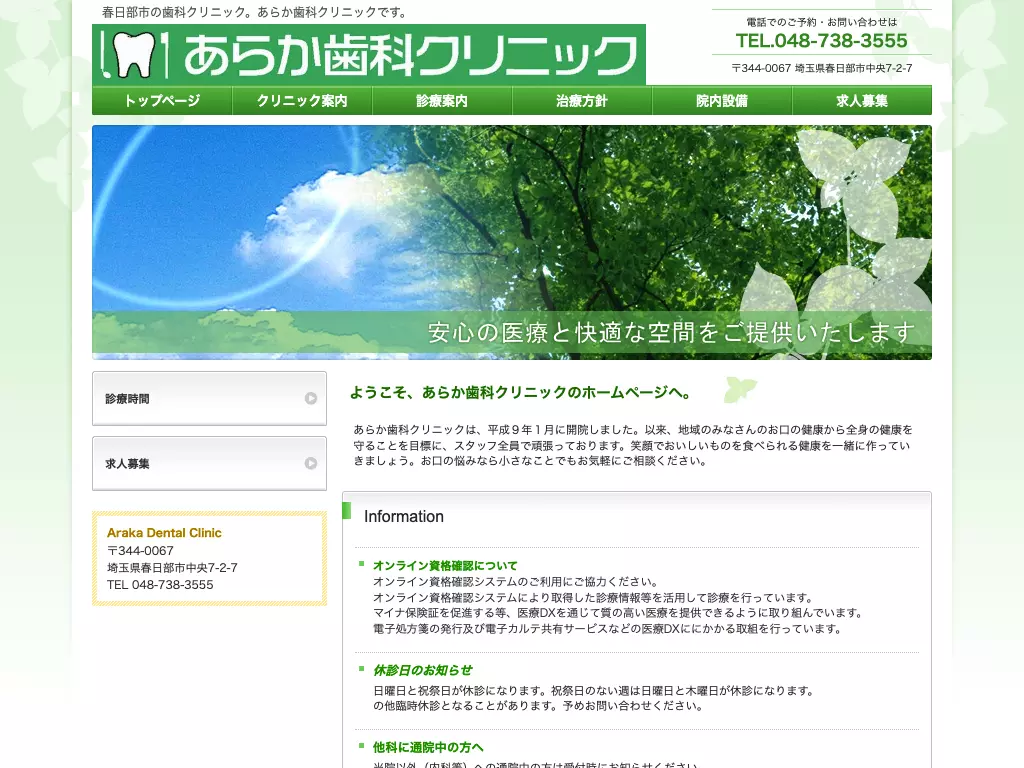Click the Information section heading

pyautogui.click(x=404, y=517)
